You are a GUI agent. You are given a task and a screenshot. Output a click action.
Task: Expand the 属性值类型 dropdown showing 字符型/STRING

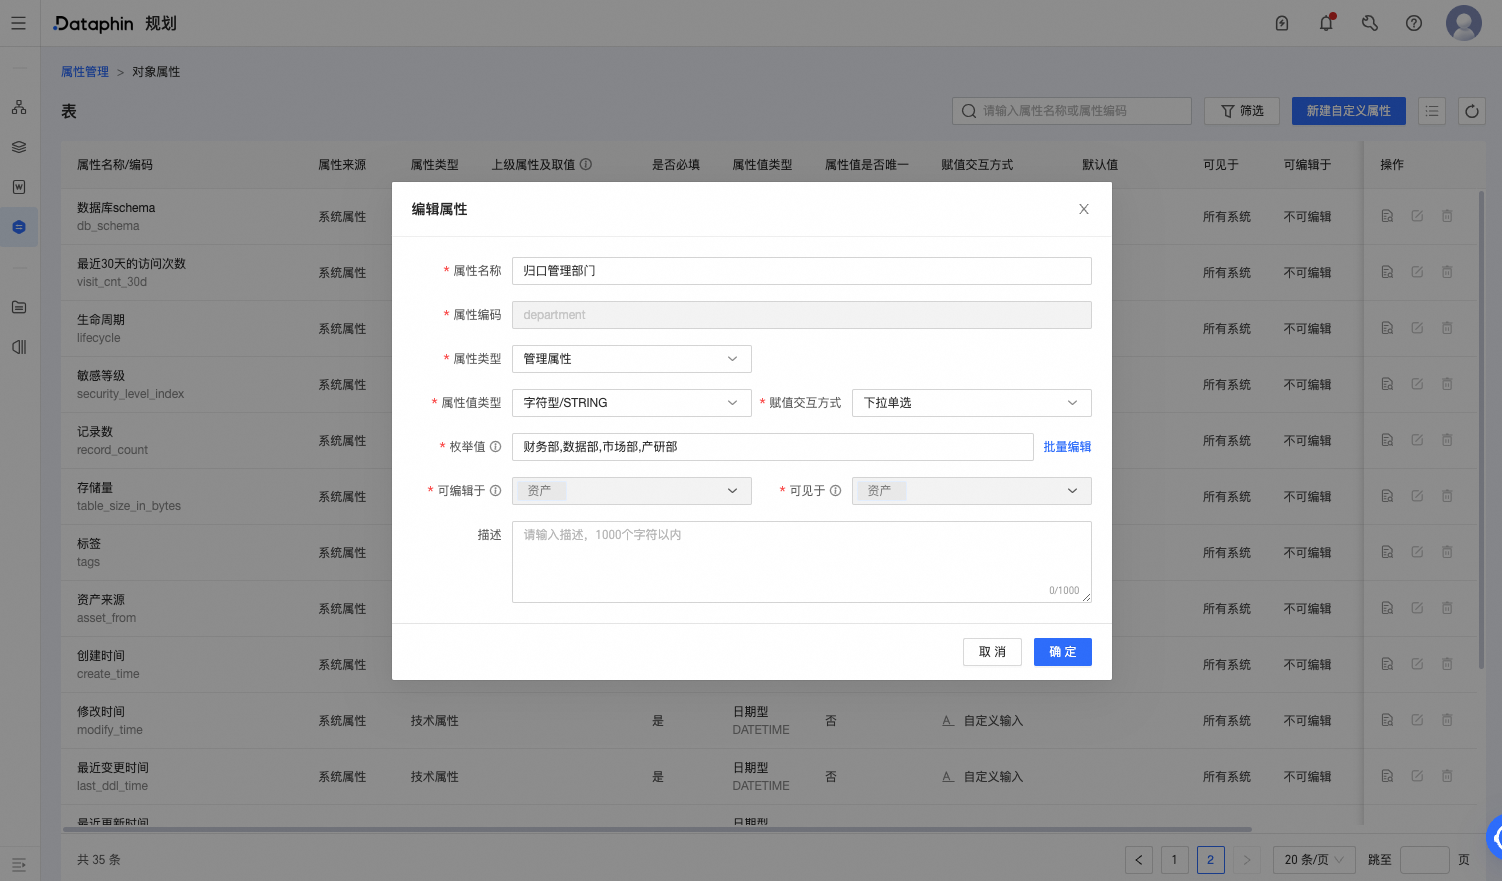coord(631,402)
